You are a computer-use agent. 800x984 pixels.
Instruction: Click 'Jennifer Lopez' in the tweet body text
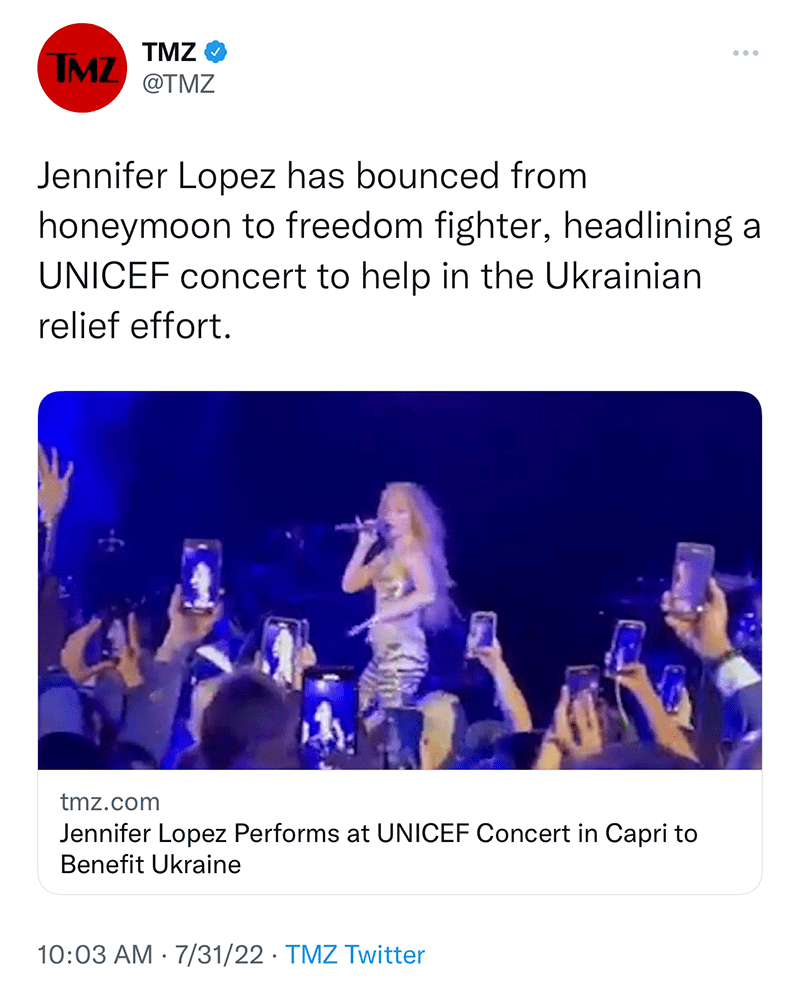160,177
